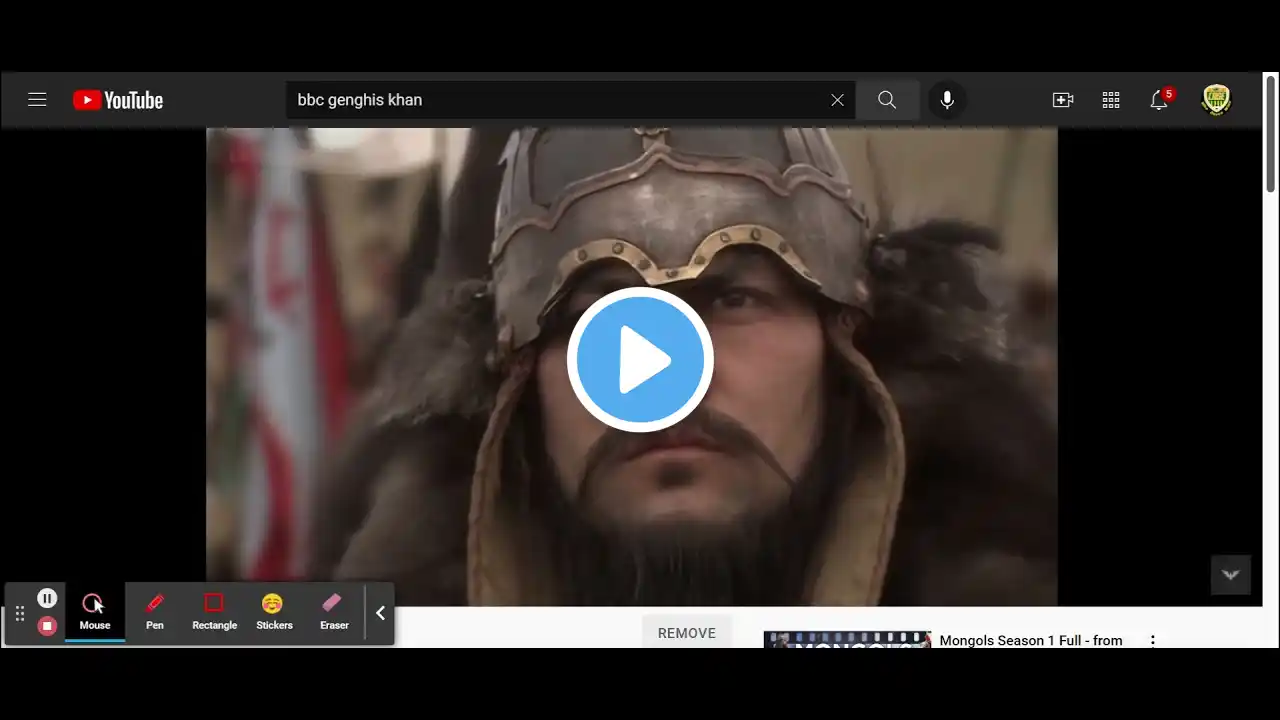Grab the recording toolbar drag handle
Screen dimensions: 1280x720
20,613
